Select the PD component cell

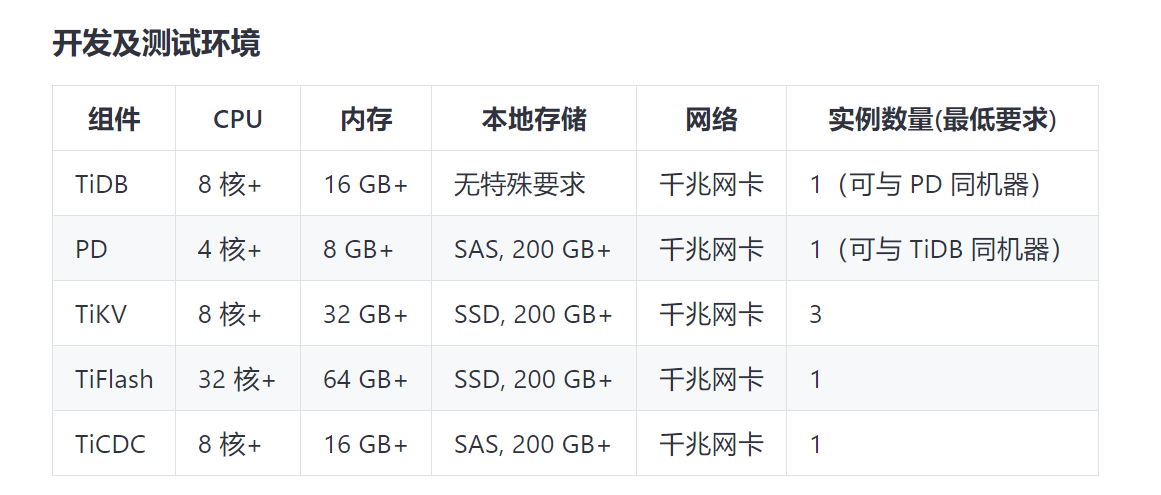pos(91,249)
